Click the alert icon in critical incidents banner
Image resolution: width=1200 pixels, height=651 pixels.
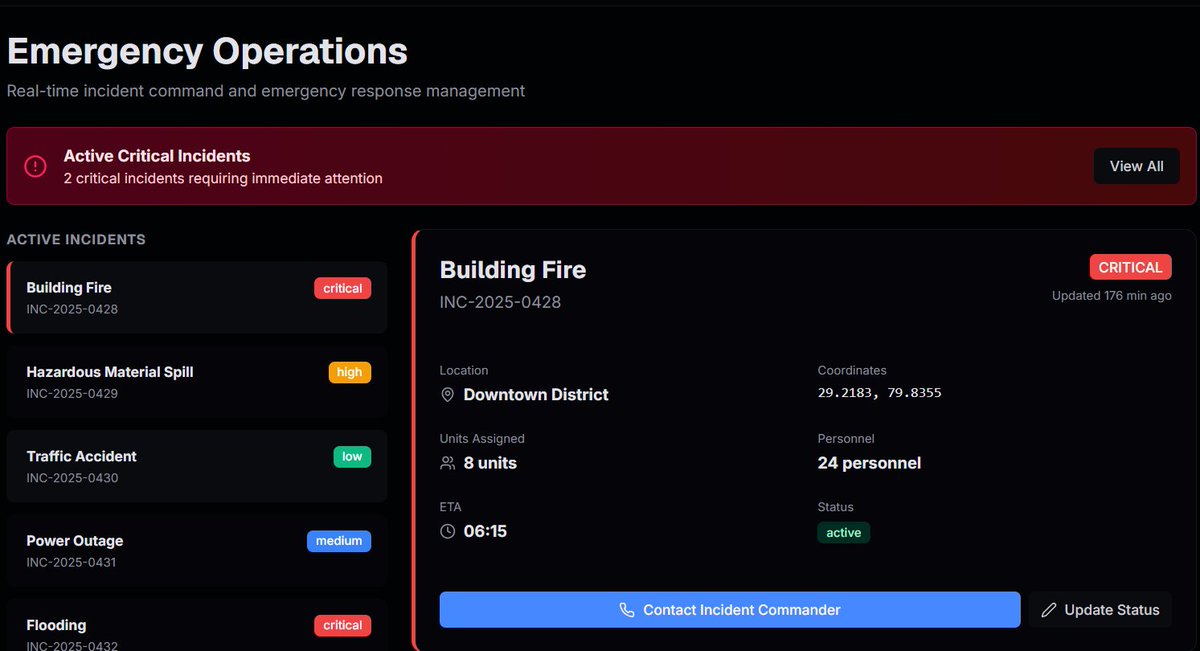click(x=35, y=166)
